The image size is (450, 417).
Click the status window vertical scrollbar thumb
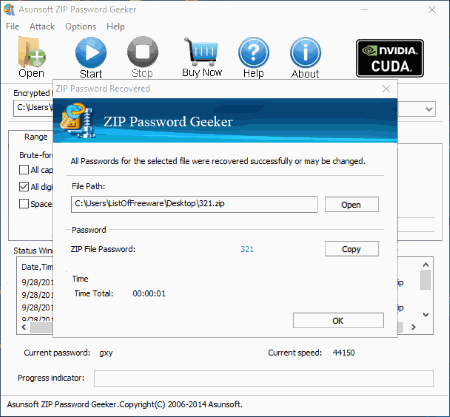click(x=425, y=280)
